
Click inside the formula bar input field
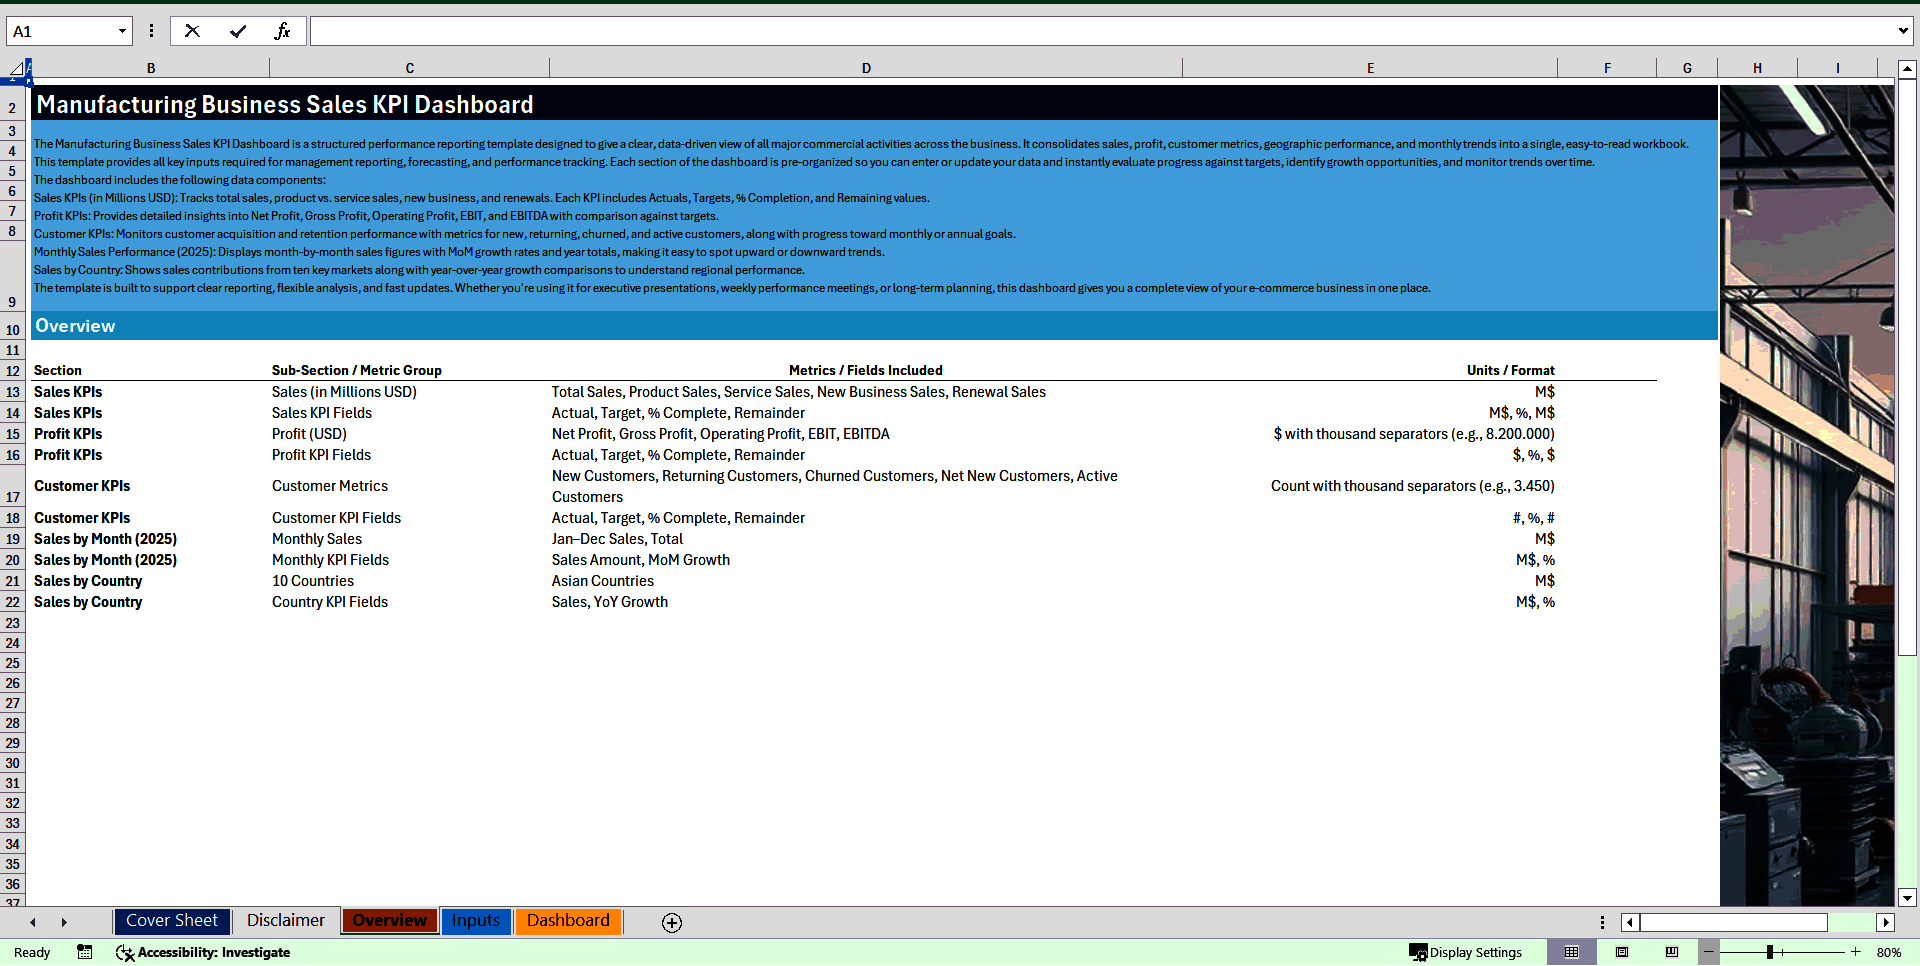(800, 31)
